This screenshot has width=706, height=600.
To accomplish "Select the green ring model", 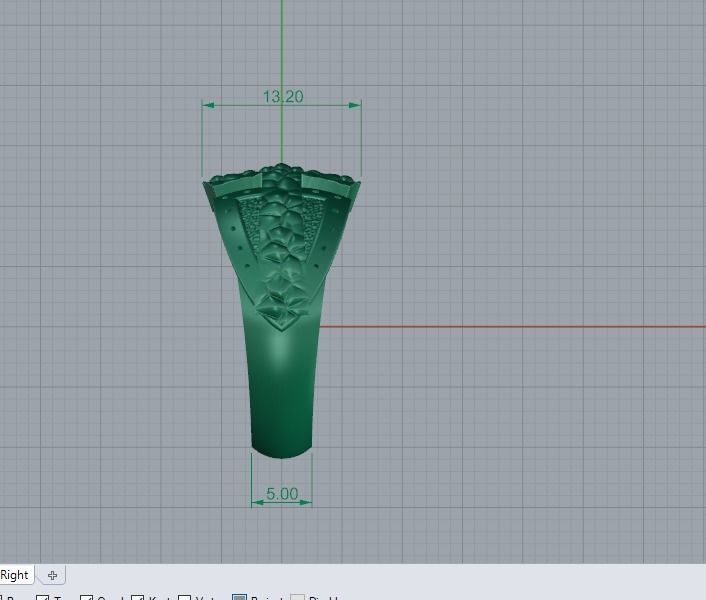I will click(281, 311).
